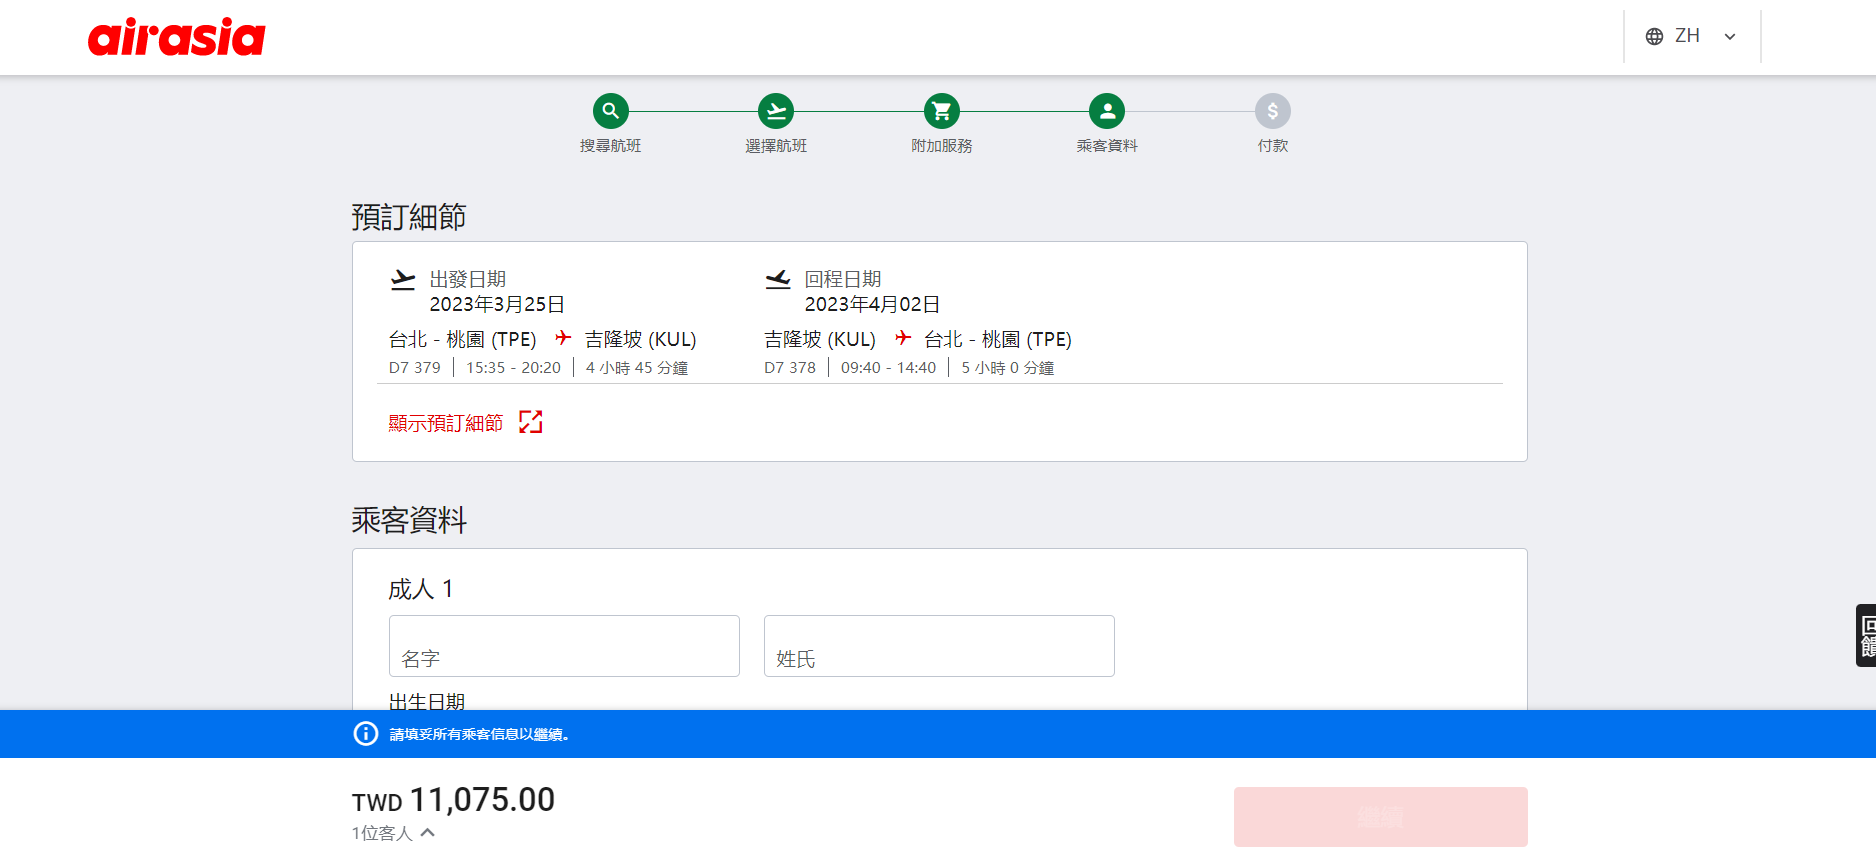Viewport: 1876px width, 853px height.
Task: Open 顯示預訂細節 link
Action: (446, 423)
